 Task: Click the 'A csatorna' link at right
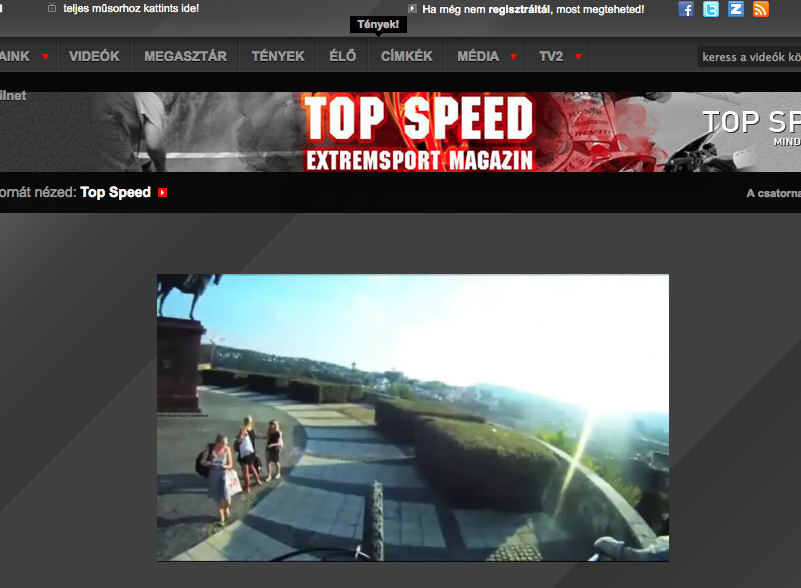773,193
